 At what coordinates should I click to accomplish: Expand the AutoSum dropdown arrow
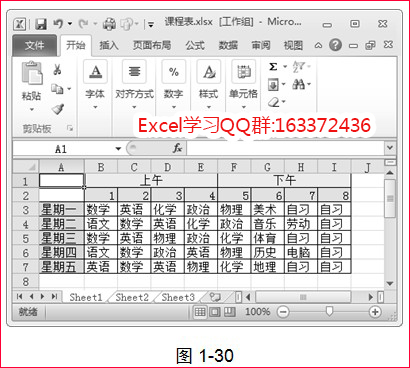285,67
